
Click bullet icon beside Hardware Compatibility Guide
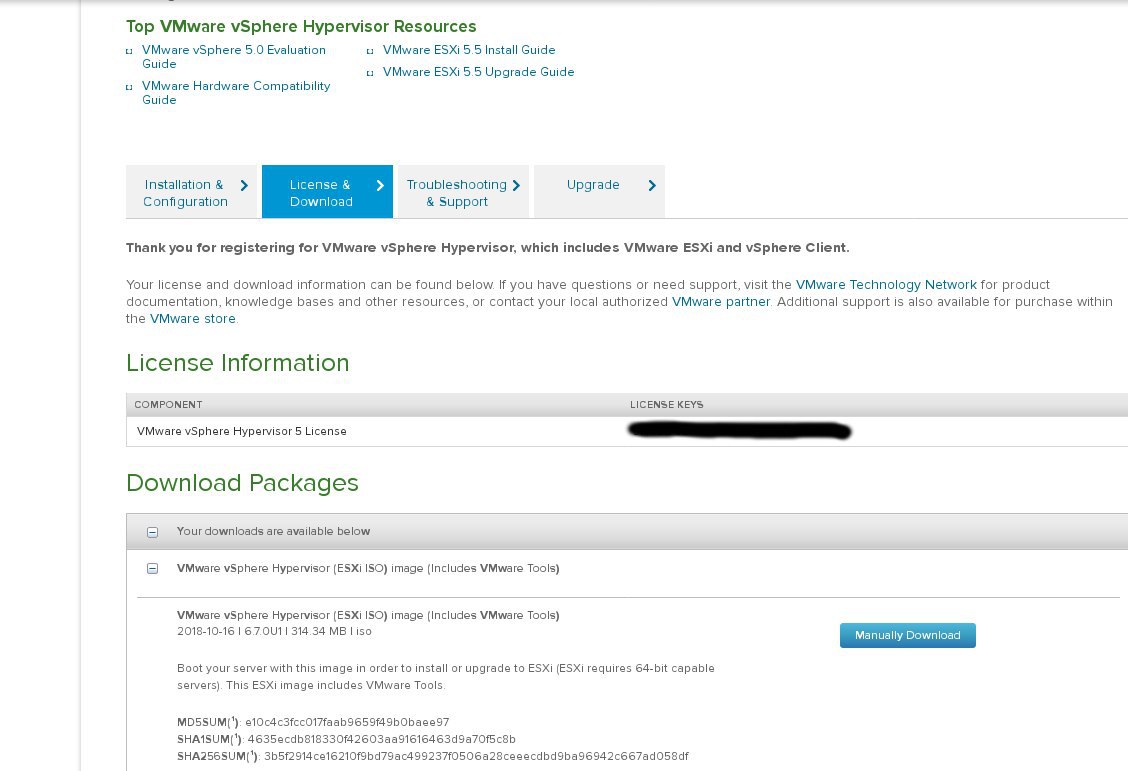click(x=129, y=87)
